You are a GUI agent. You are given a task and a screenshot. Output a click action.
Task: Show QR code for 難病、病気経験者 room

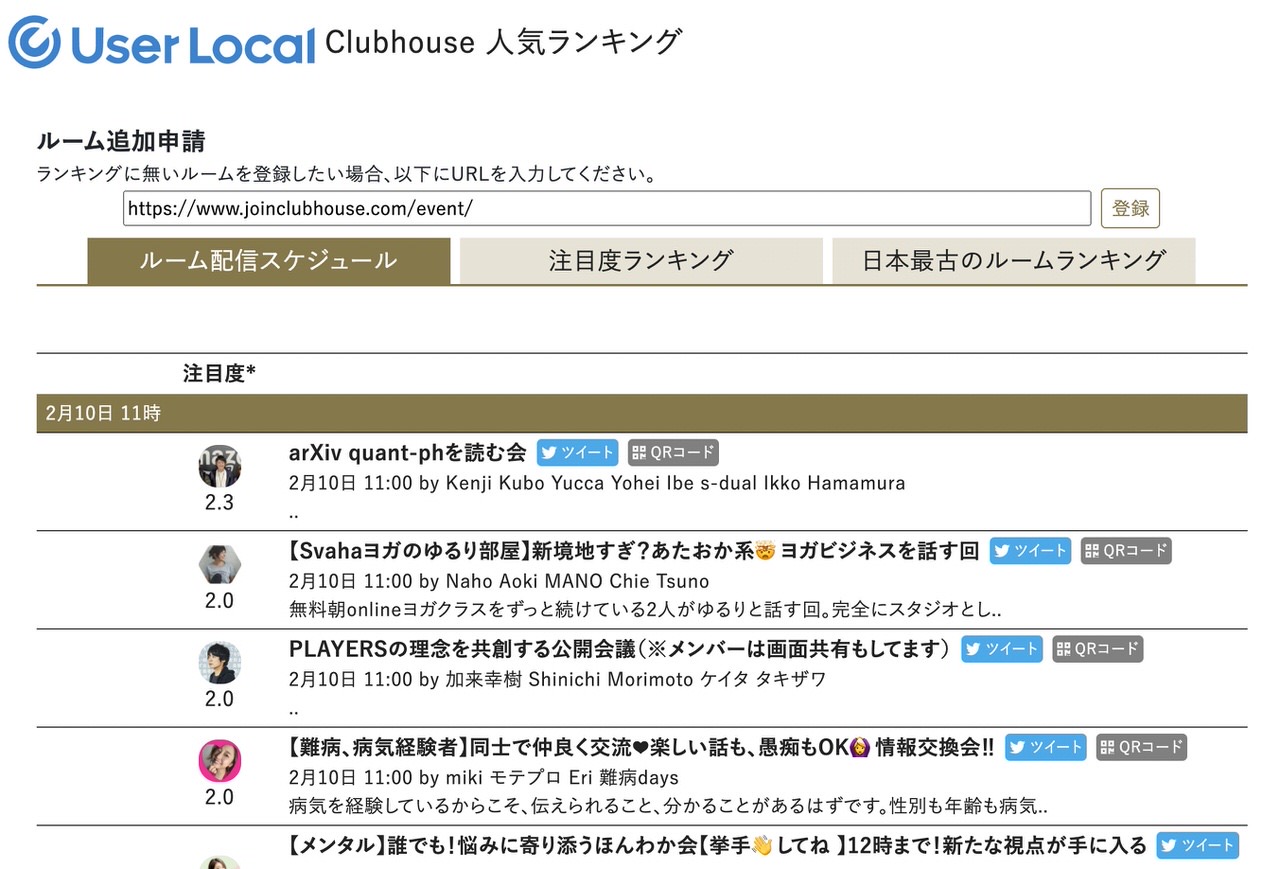[1142, 746]
